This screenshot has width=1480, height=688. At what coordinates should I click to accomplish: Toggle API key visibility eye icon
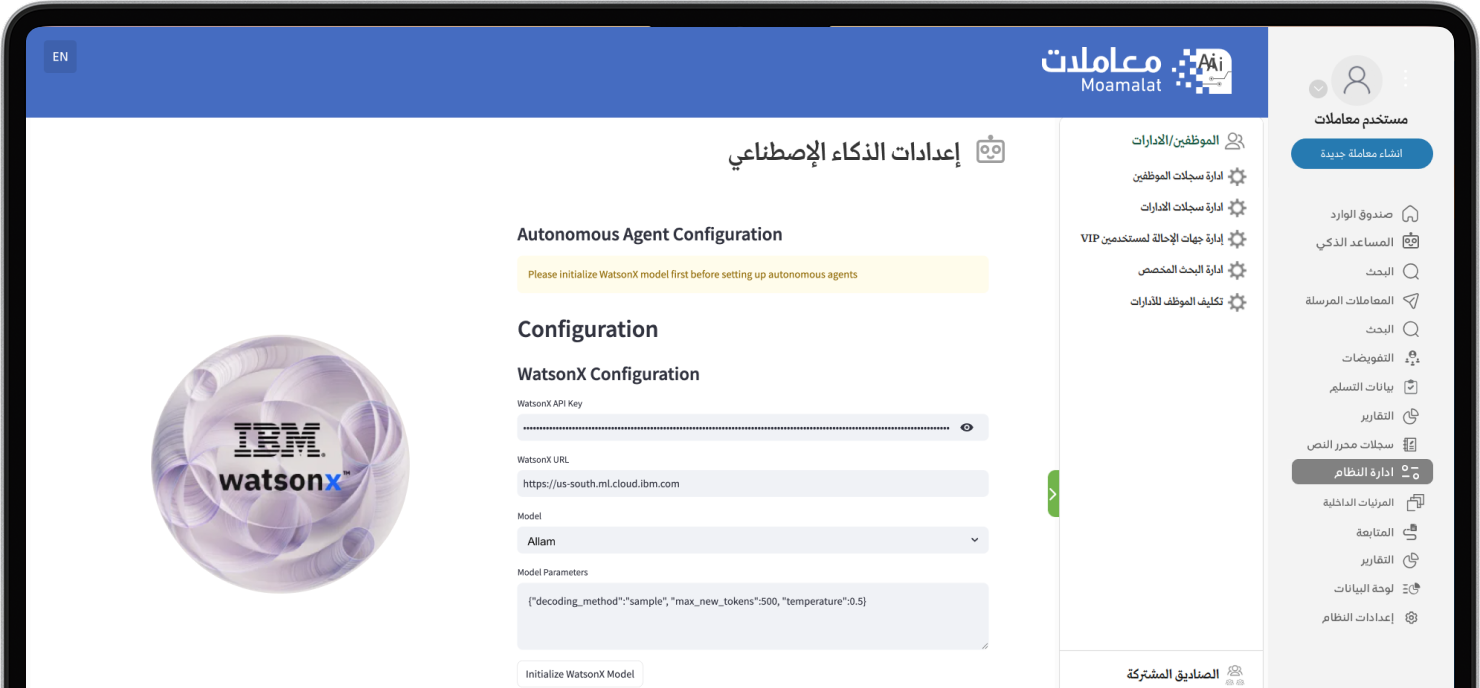click(x=967, y=427)
